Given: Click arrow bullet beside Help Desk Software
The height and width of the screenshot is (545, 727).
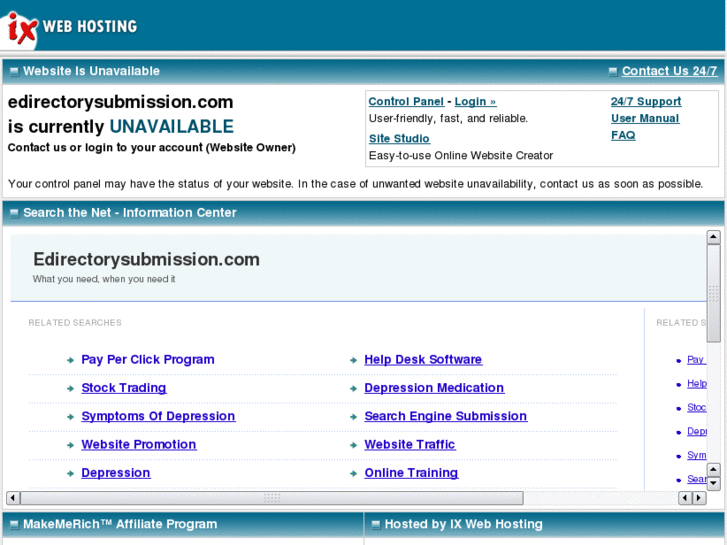Looking at the screenshot, I should 353,360.
